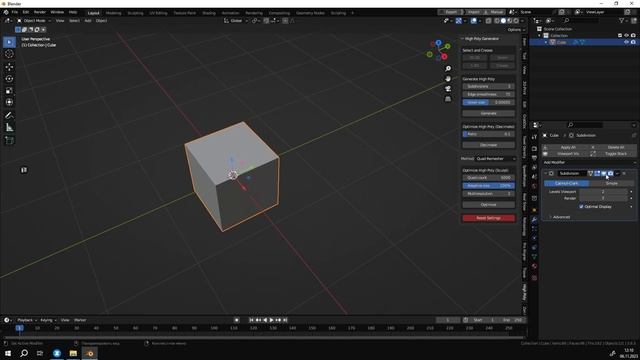The width and height of the screenshot is (640, 360).
Task: Choose the Transform tool
Action: click(9, 102)
